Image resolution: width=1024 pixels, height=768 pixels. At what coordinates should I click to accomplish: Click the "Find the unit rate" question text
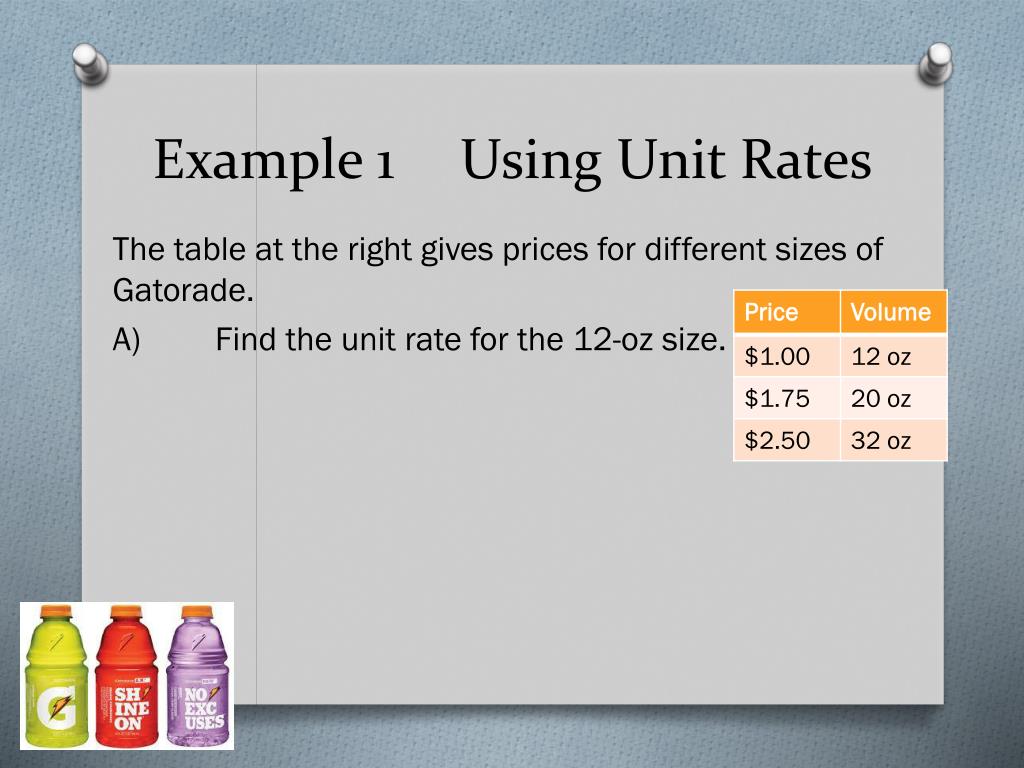click(470, 340)
